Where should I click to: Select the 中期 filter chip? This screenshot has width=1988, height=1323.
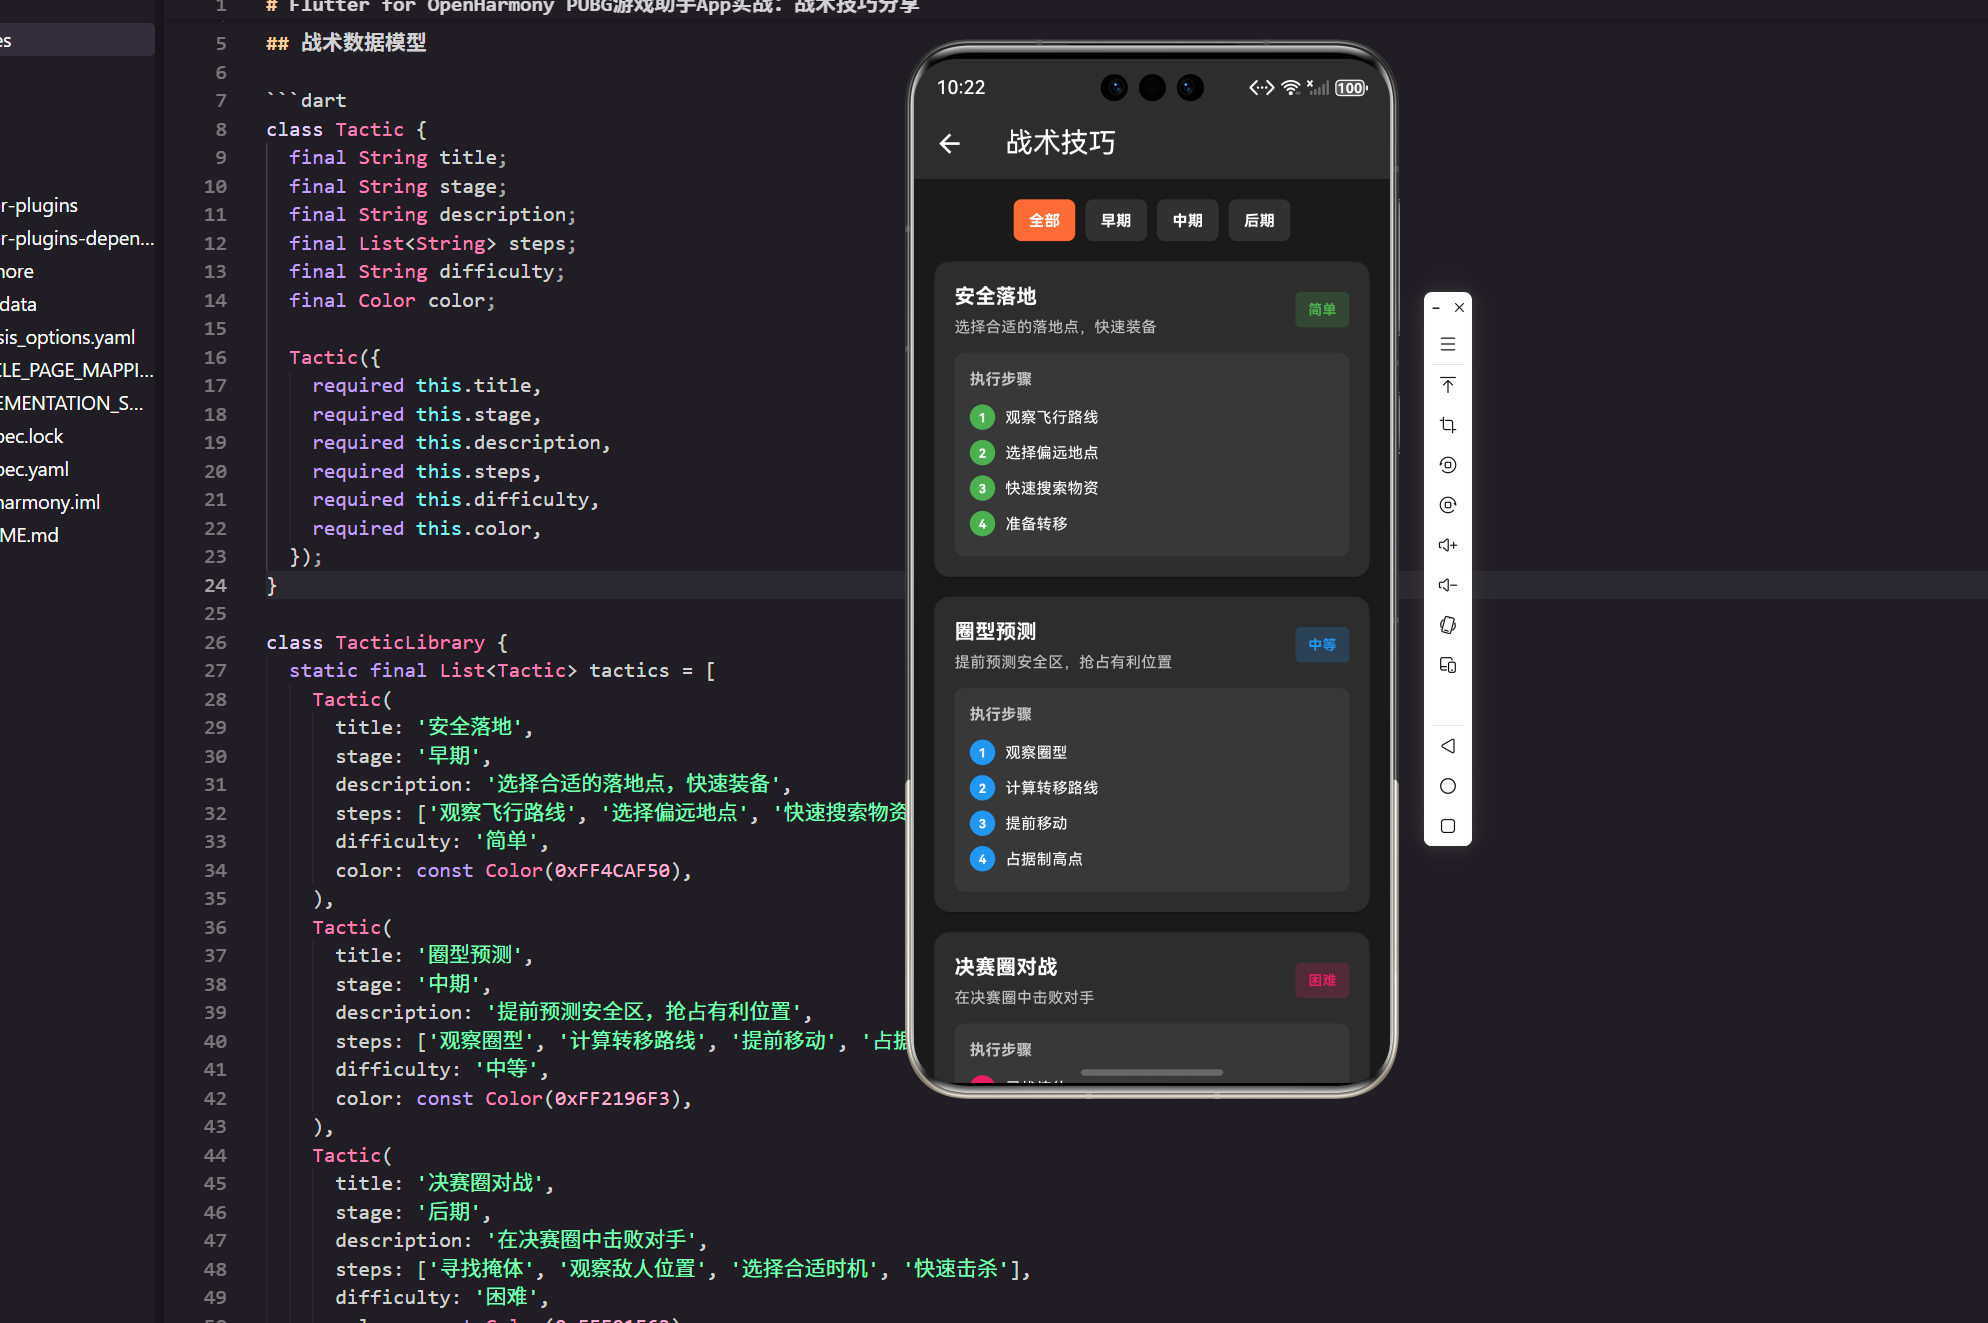click(x=1187, y=220)
